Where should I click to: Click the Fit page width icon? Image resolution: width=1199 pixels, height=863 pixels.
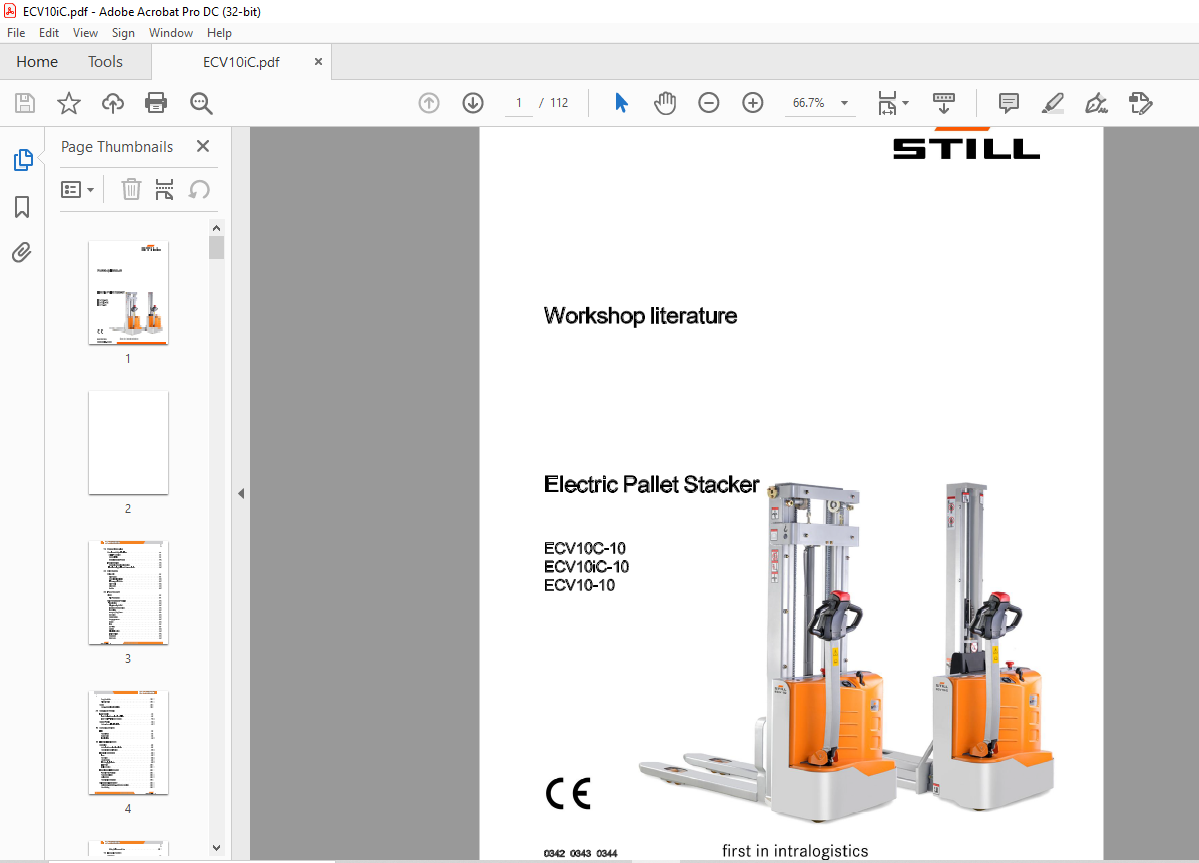coord(887,102)
